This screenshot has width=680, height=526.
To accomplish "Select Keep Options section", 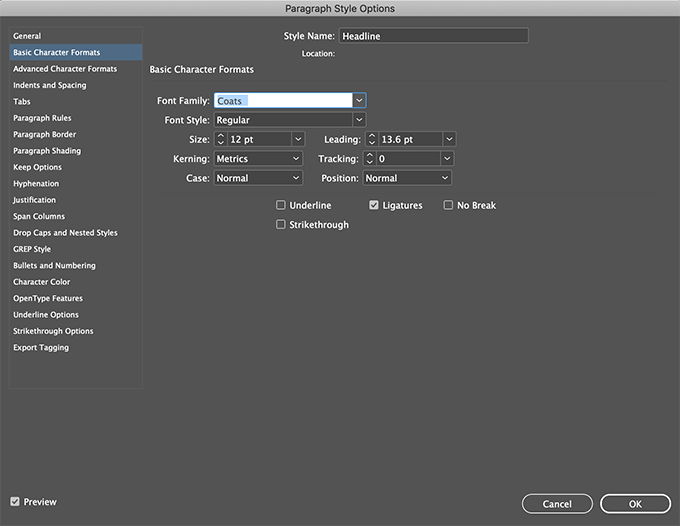I will point(76,167).
